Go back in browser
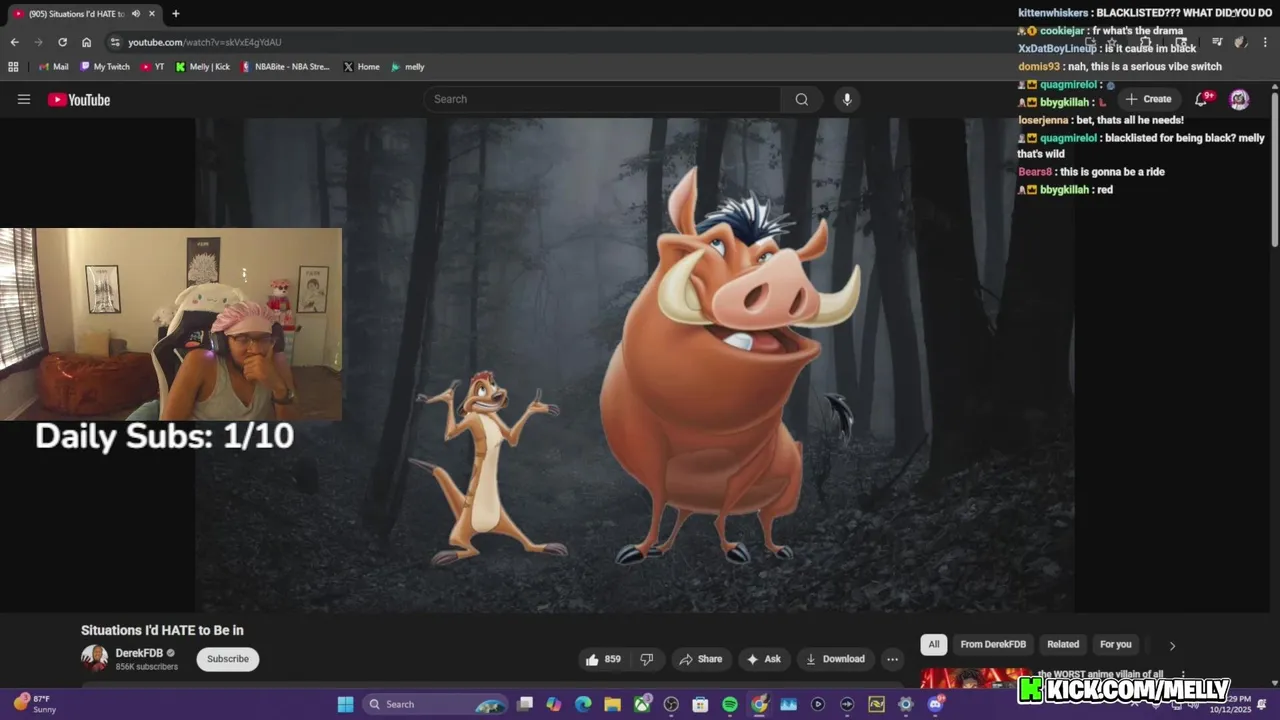The height and width of the screenshot is (720, 1280). [x=14, y=42]
